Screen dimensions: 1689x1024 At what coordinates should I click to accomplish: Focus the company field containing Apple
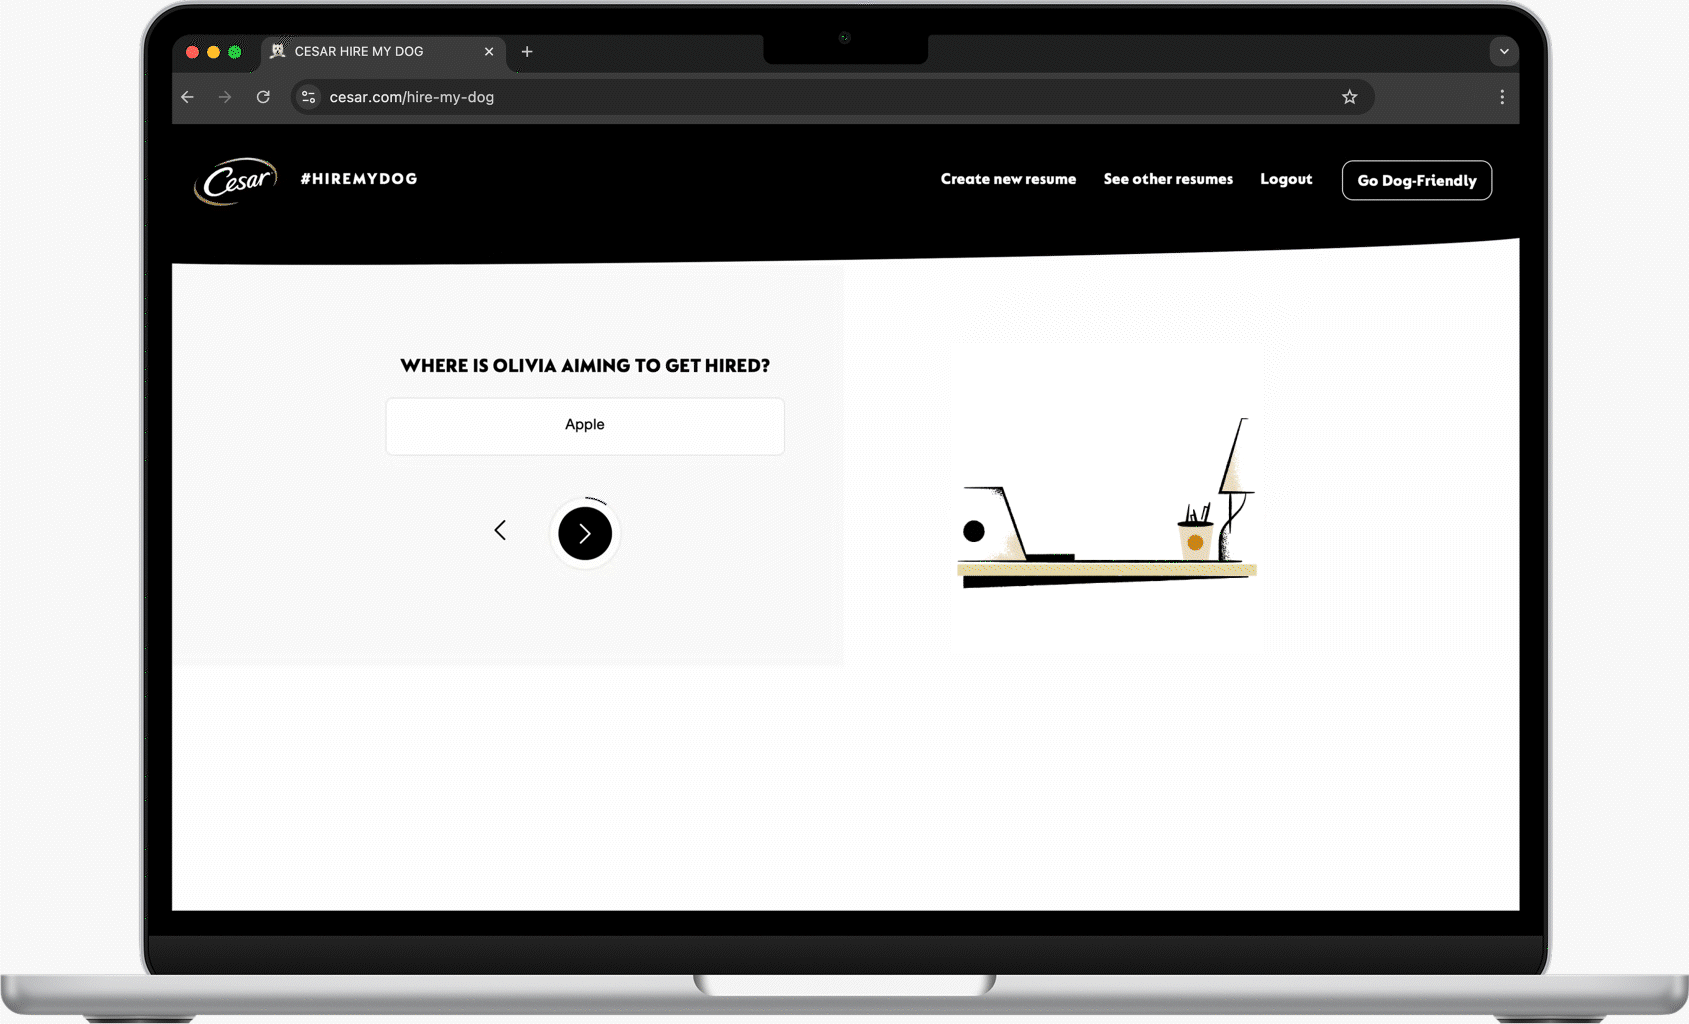click(x=585, y=426)
